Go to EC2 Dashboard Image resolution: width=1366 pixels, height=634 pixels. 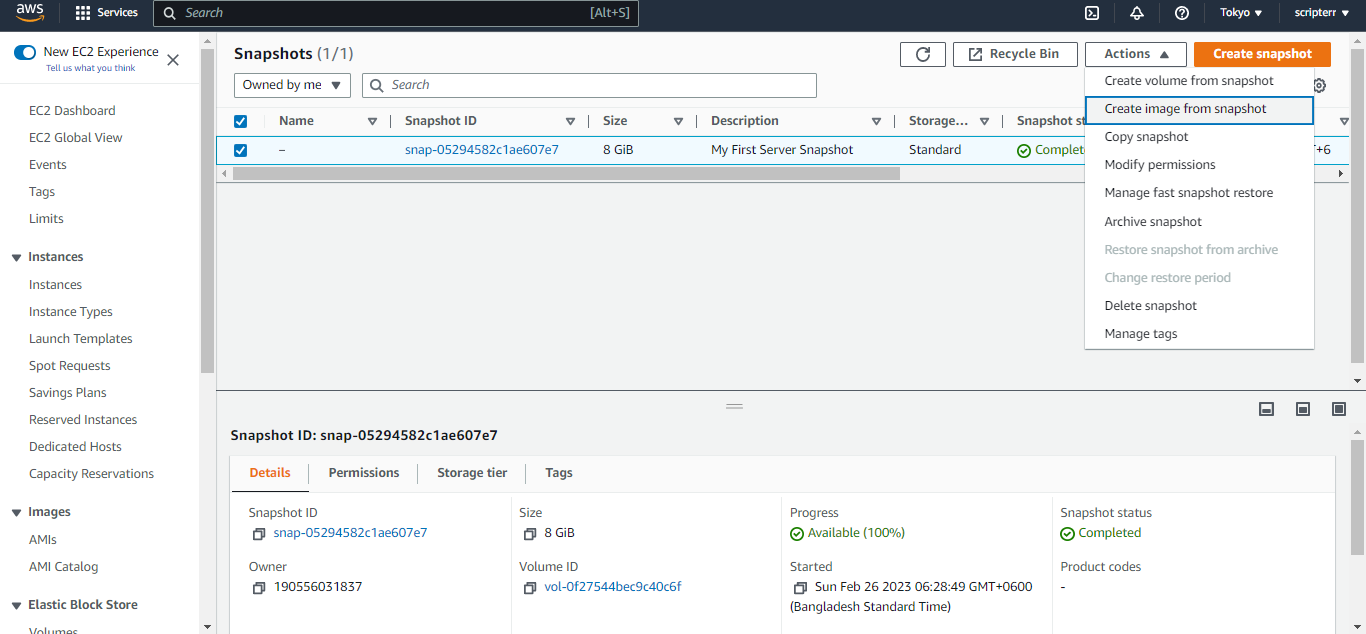tap(72, 111)
